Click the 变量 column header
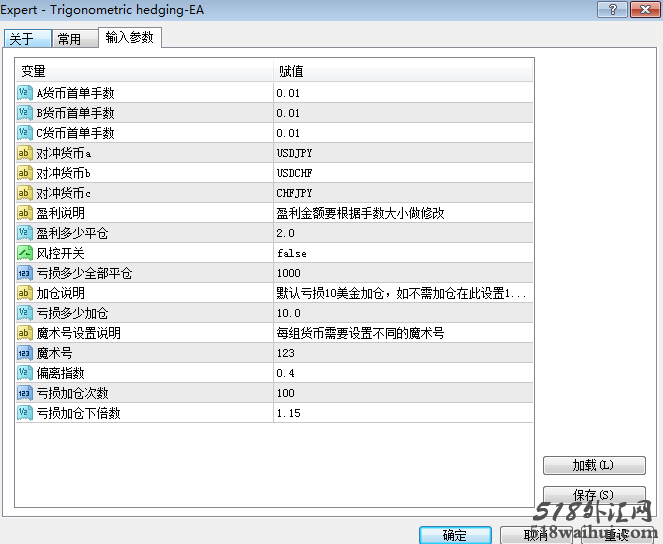663x544 pixels. click(x=144, y=71)
